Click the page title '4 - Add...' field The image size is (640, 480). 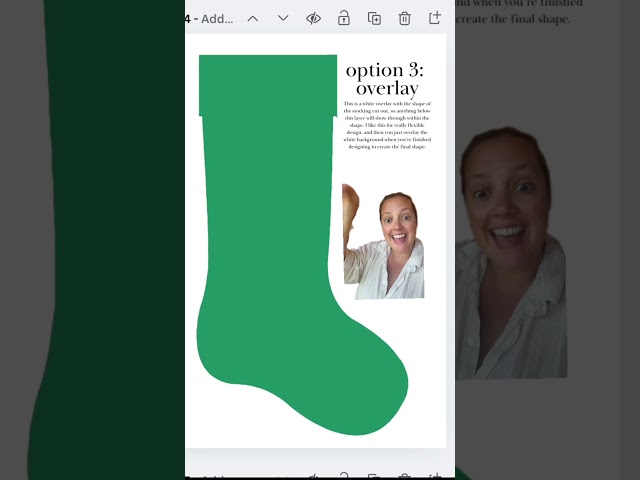click(x=209, y=19)
